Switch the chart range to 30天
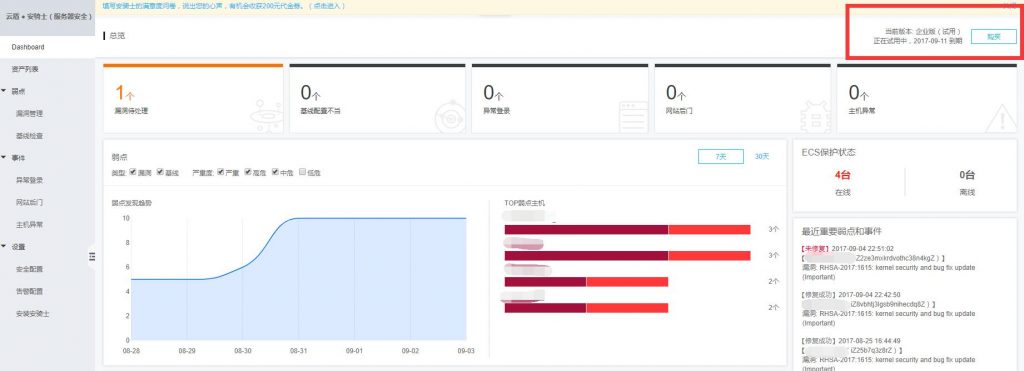The image size is (1024, 371). click(x=762, y=157)
